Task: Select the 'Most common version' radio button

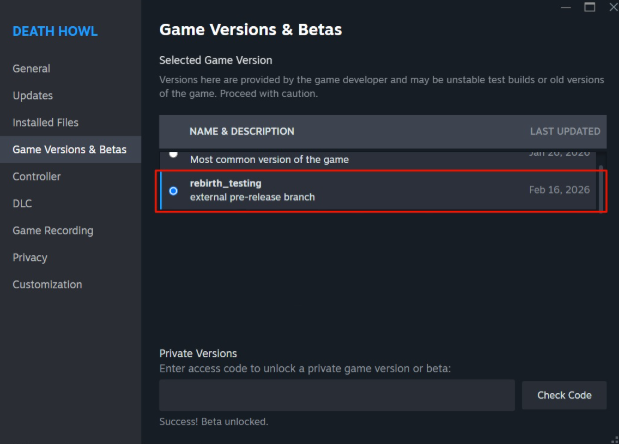Action: (x=174, y=154)
